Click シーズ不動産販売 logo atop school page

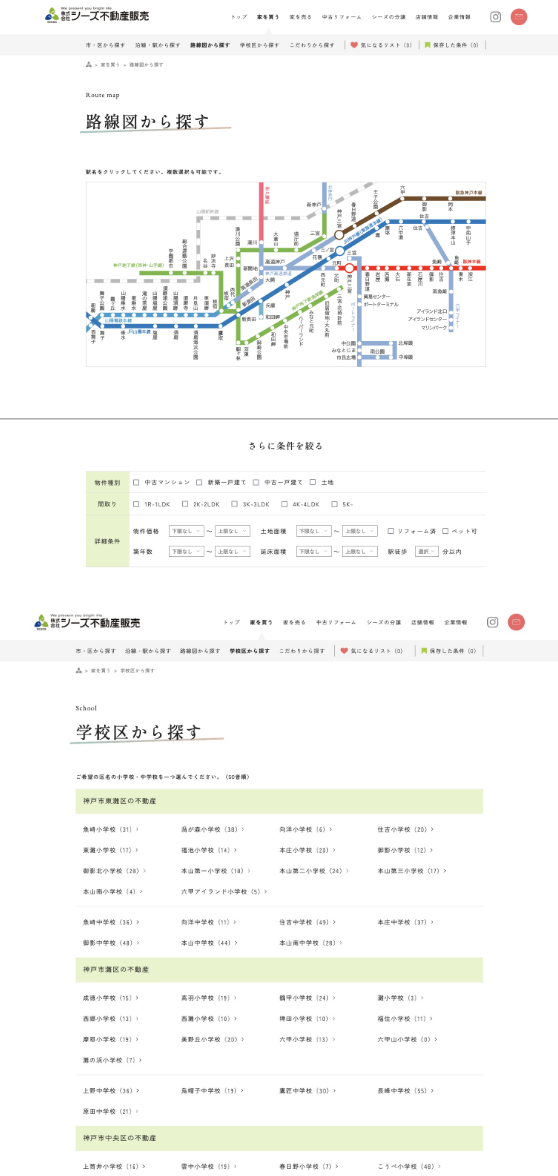[87, 622]
